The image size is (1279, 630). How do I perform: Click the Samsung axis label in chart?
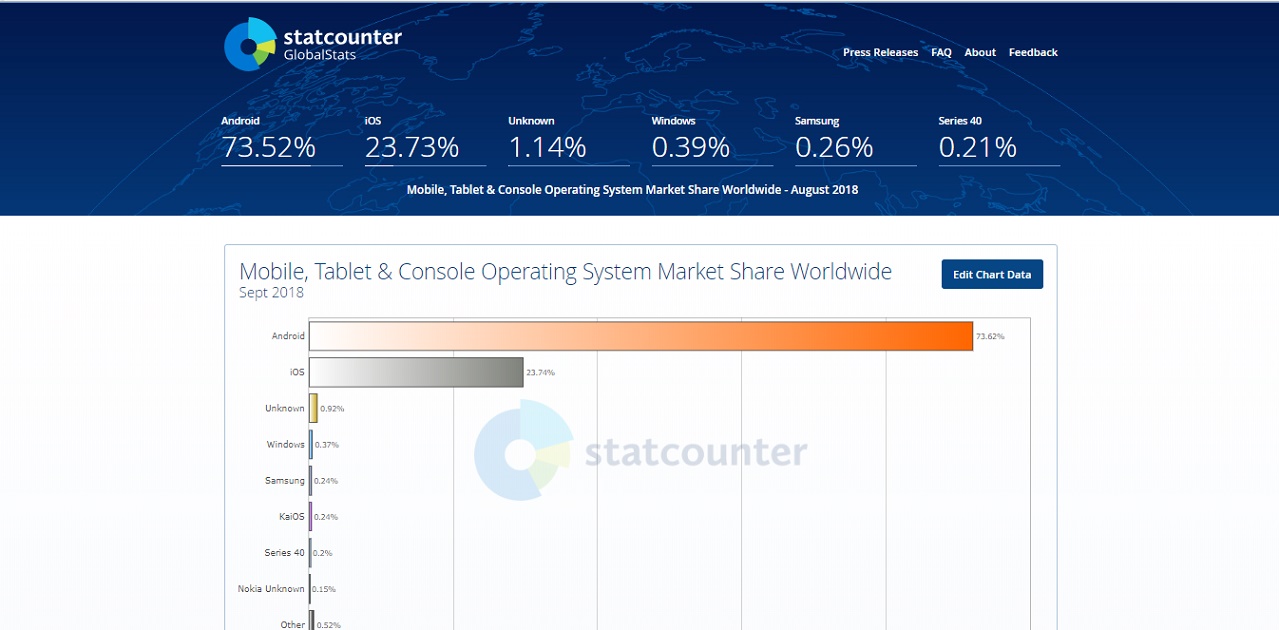point(285,480)
